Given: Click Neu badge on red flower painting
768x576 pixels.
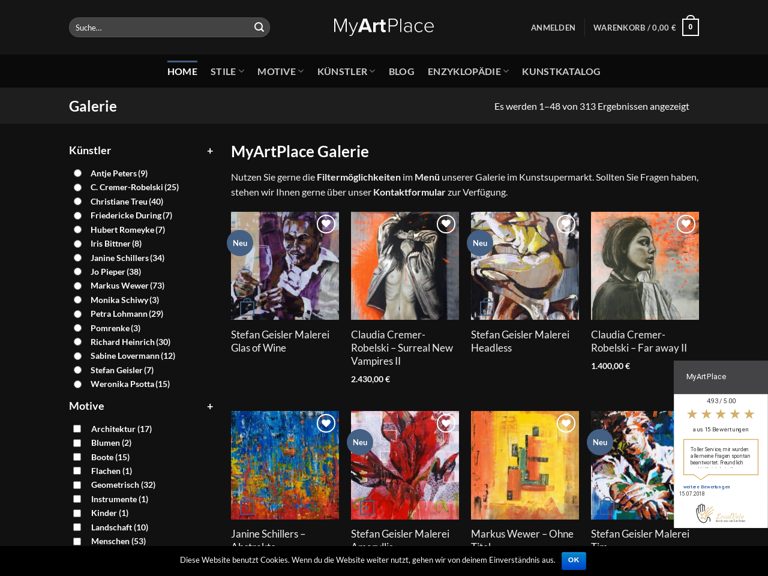Looking at the screenshot, I should 360,442.
